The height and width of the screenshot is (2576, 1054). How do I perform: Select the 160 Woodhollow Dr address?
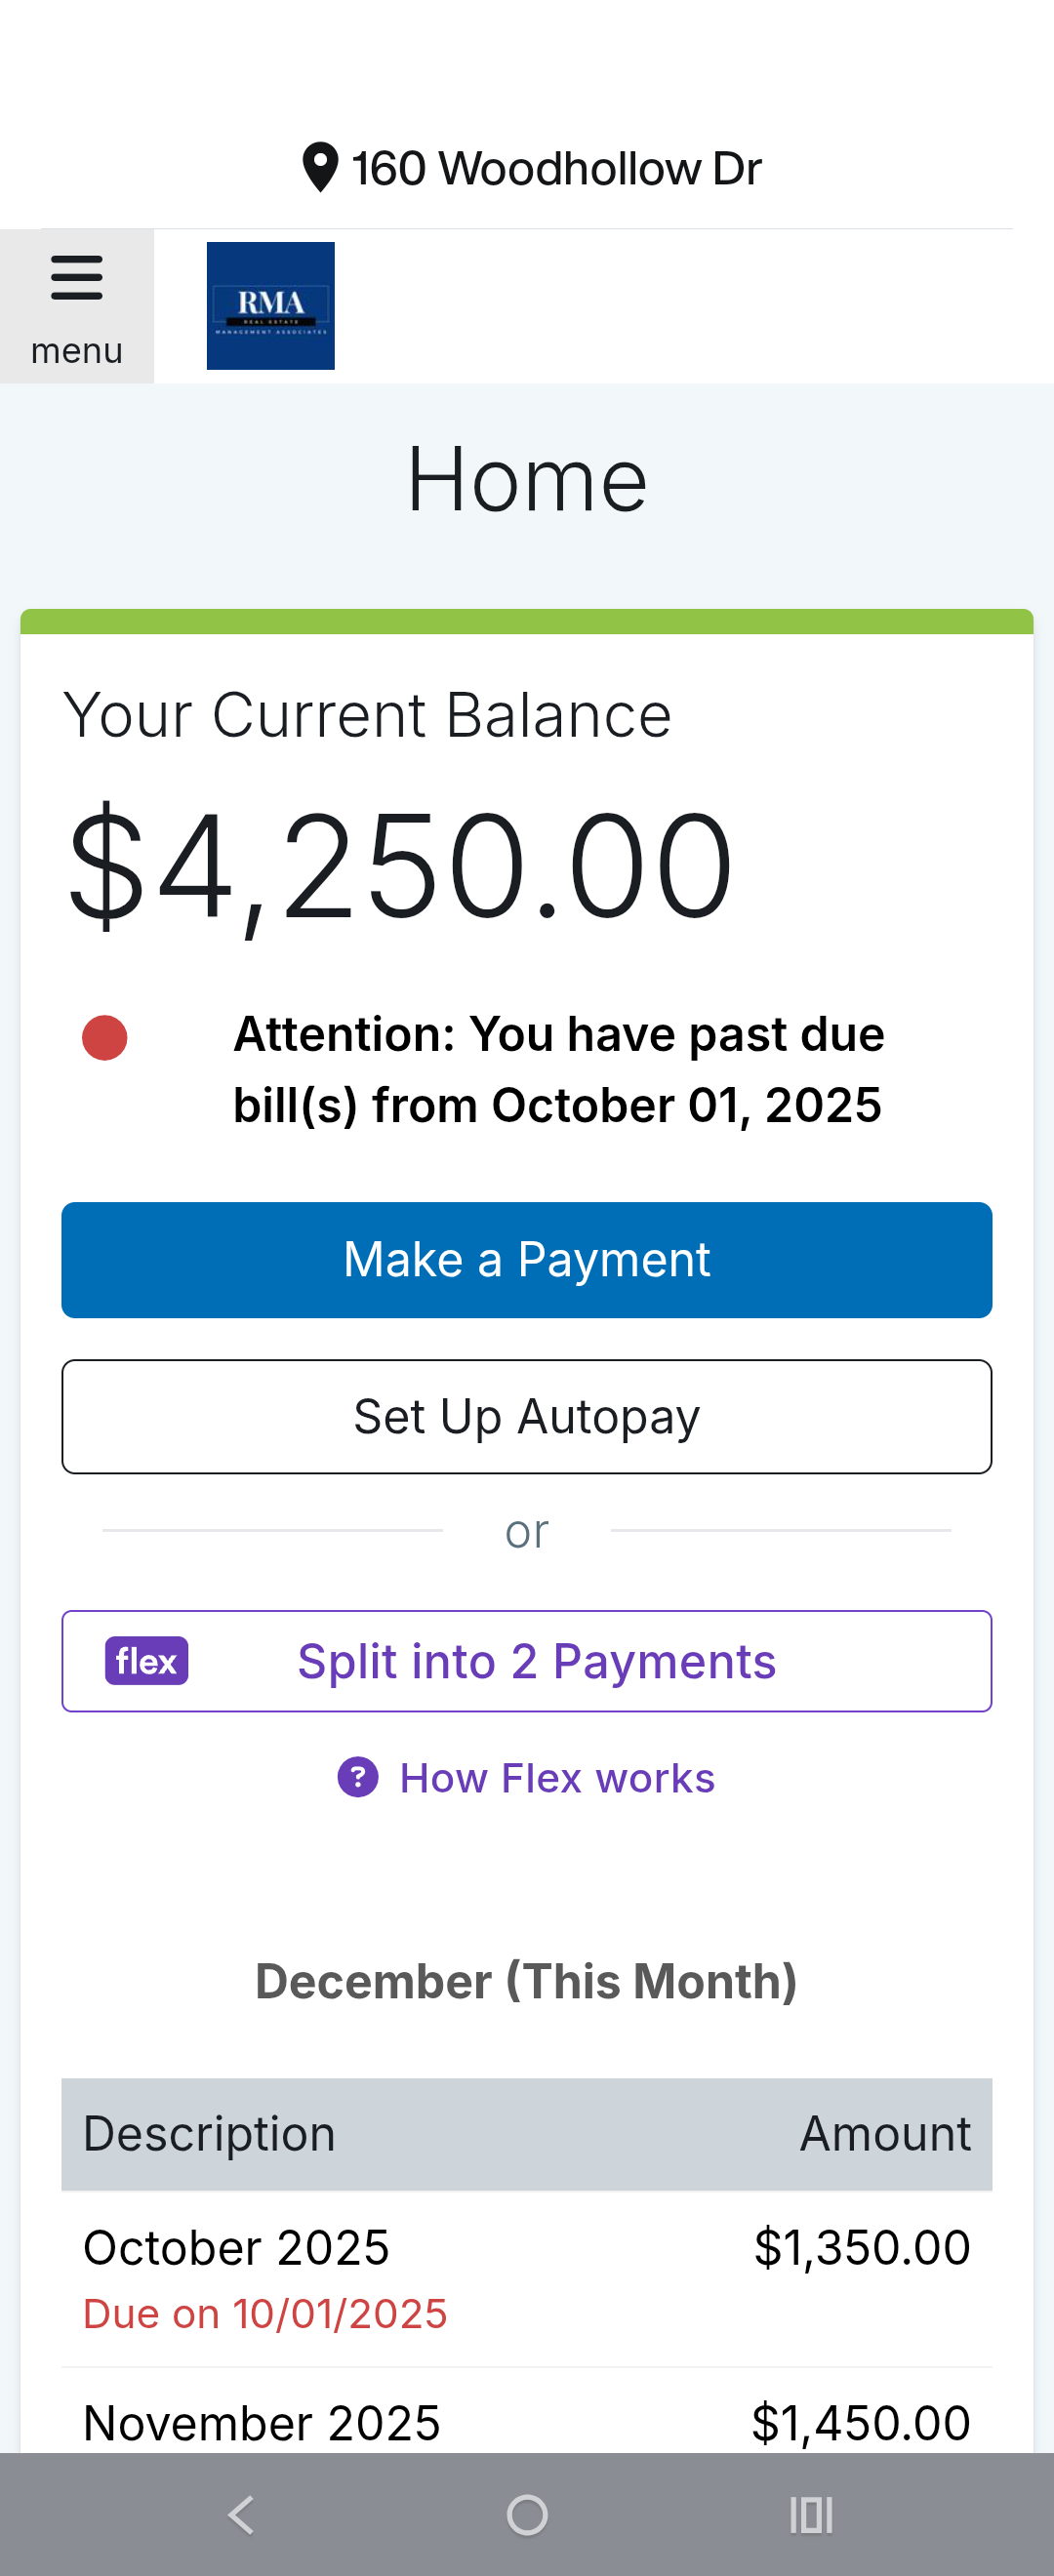[x=556, y=168]
